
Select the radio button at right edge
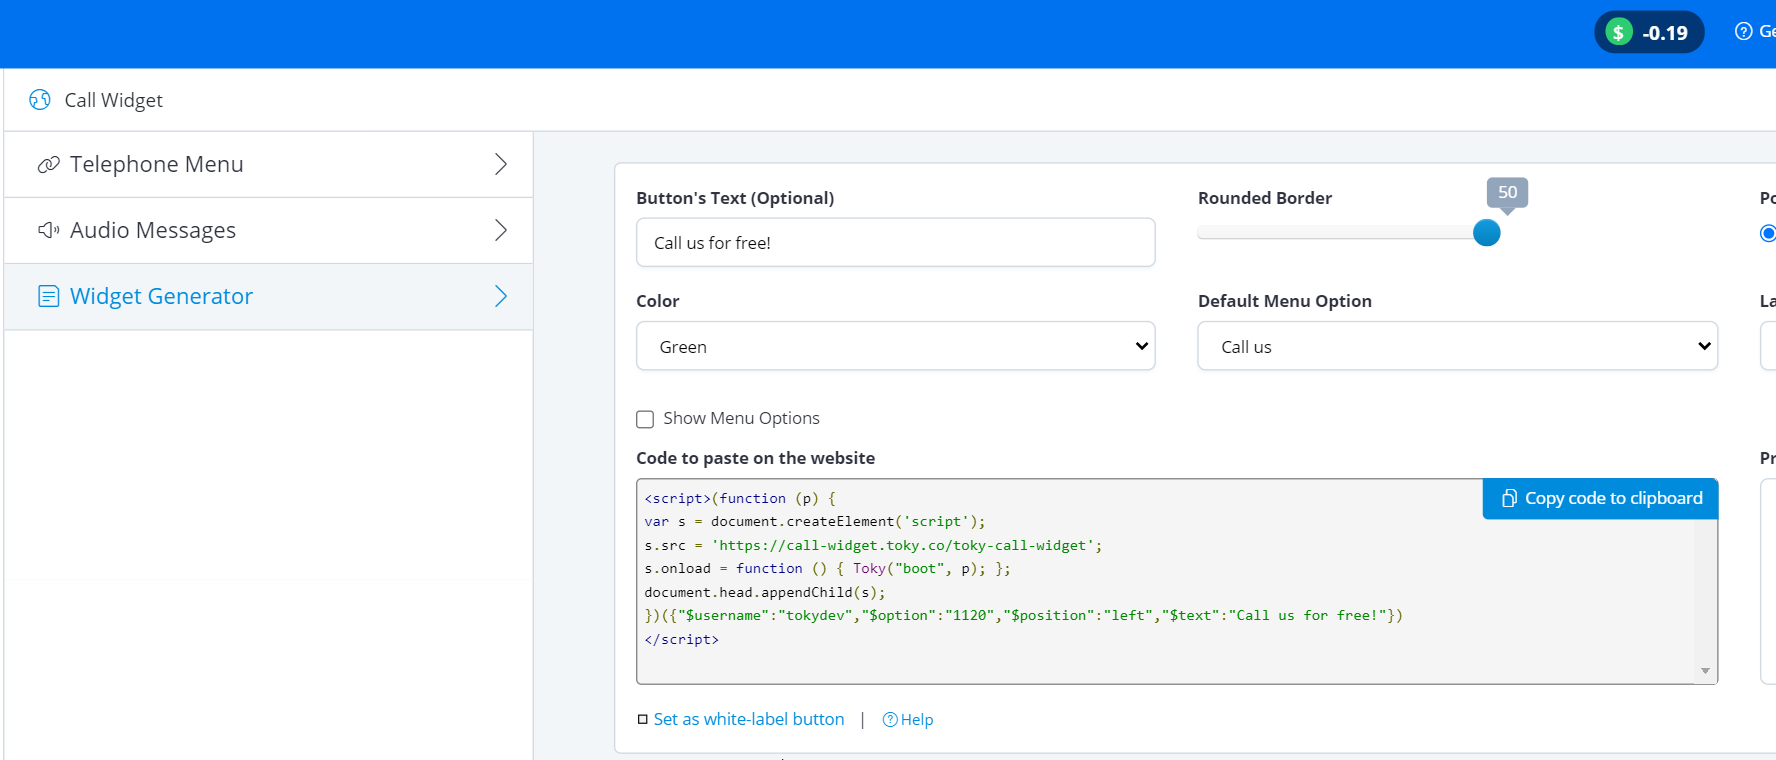1767,233
